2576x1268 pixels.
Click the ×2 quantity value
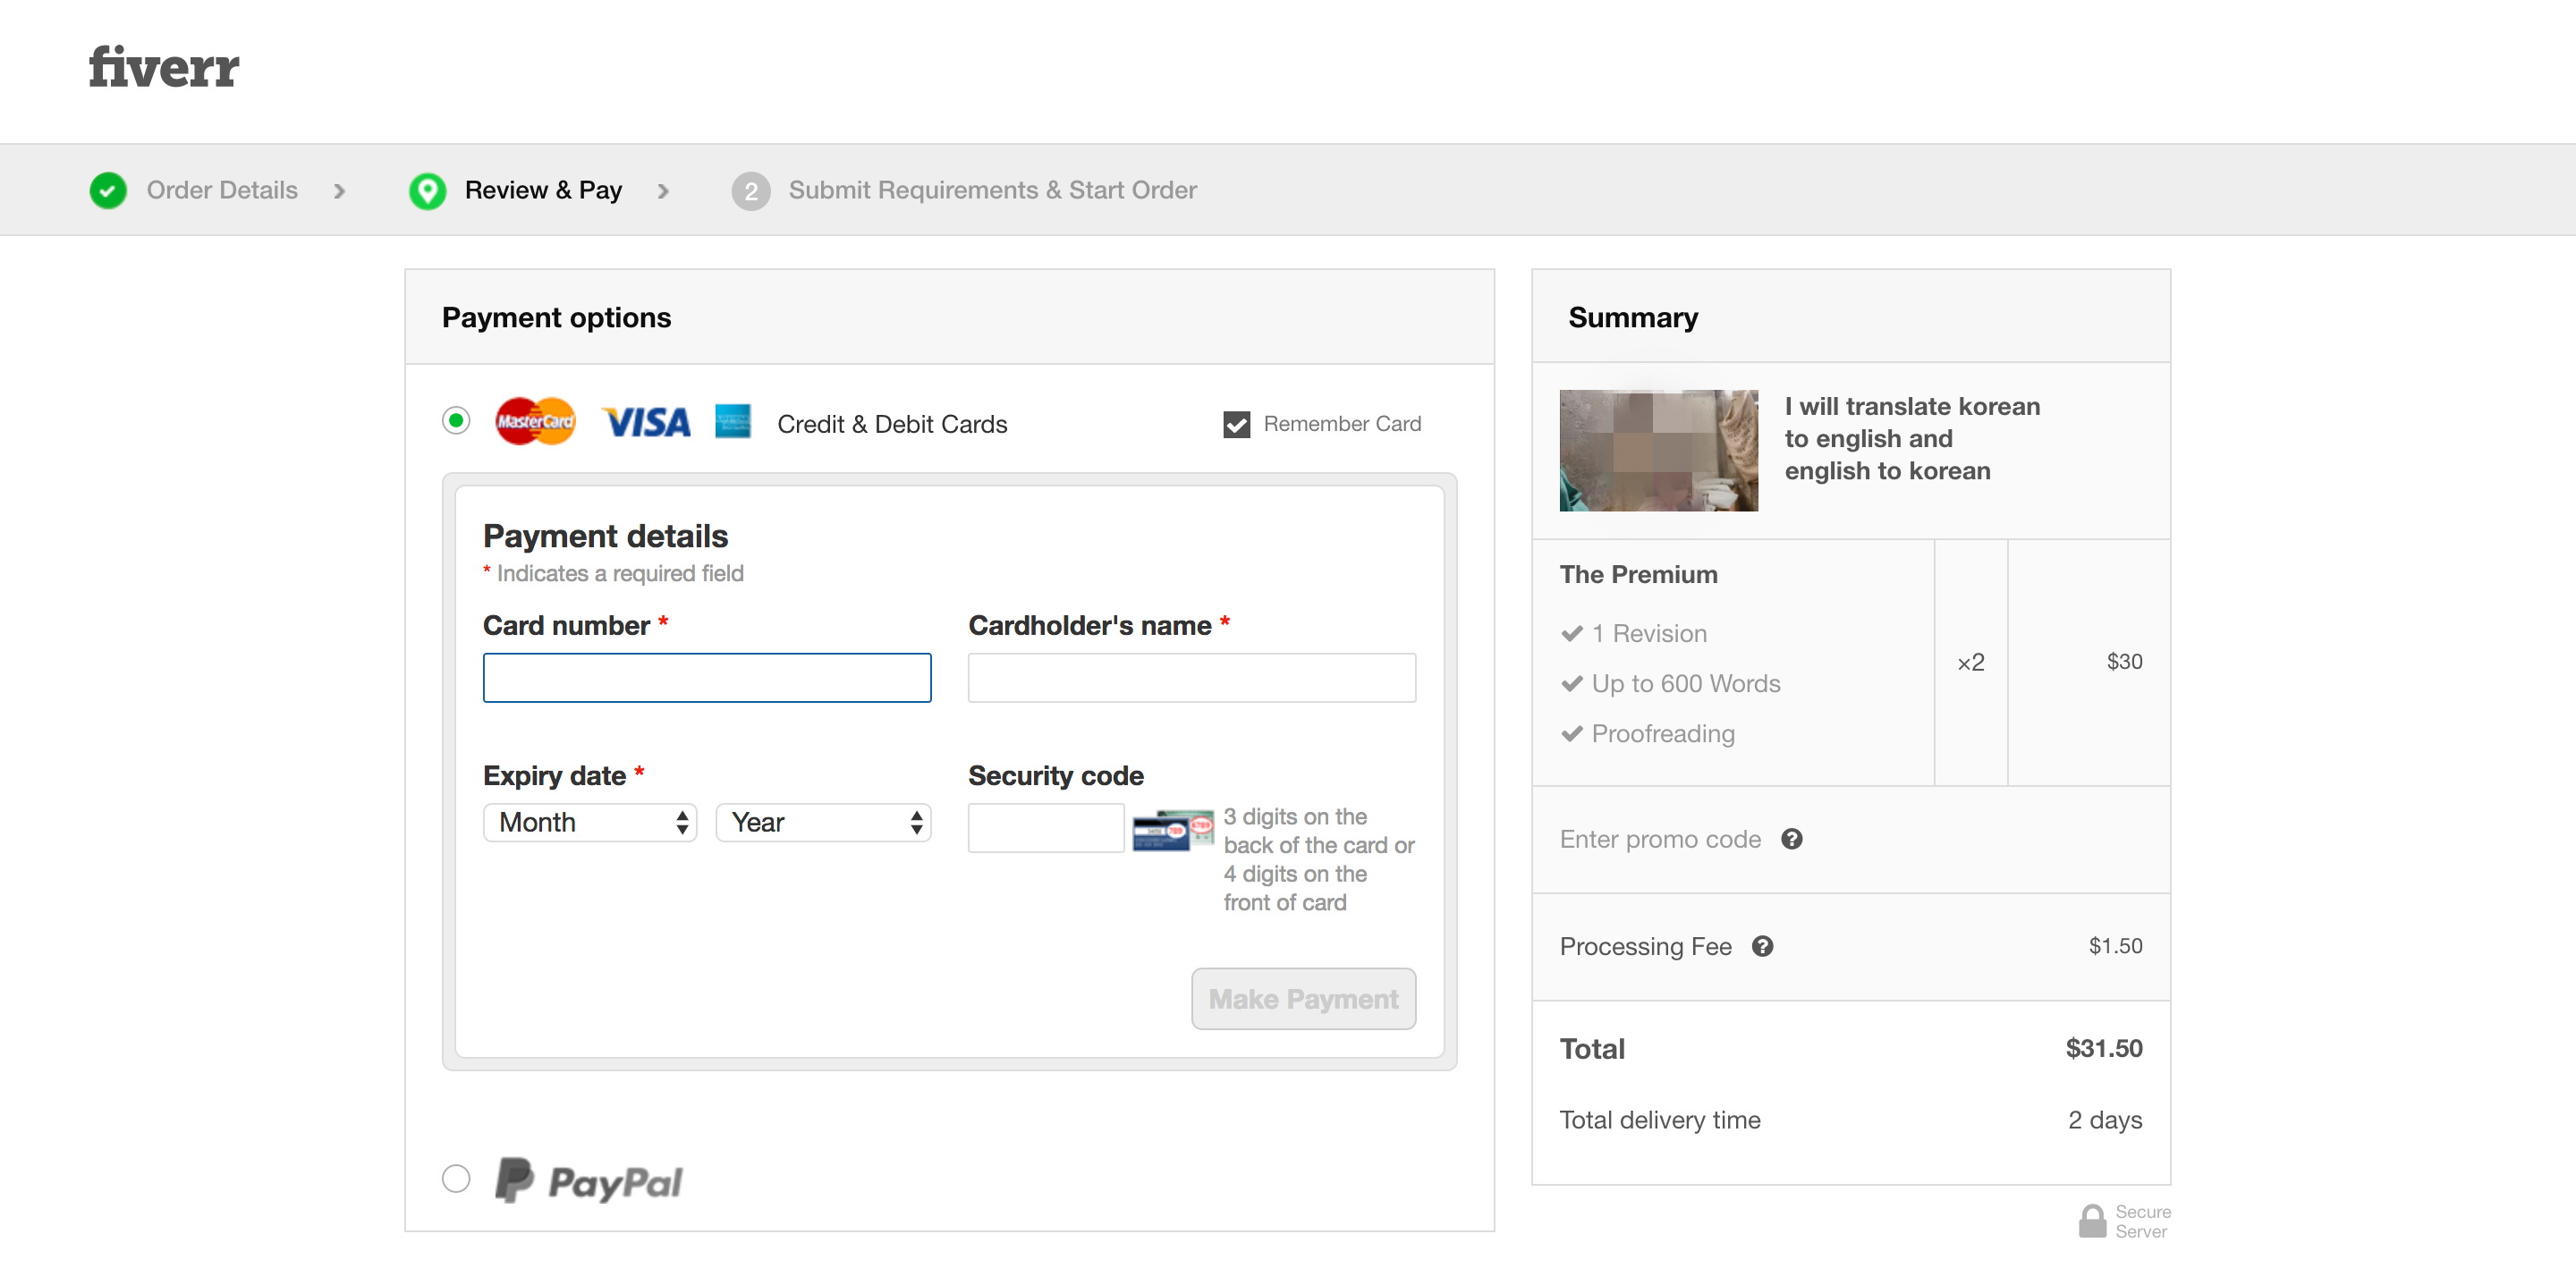coord(1971,662)
